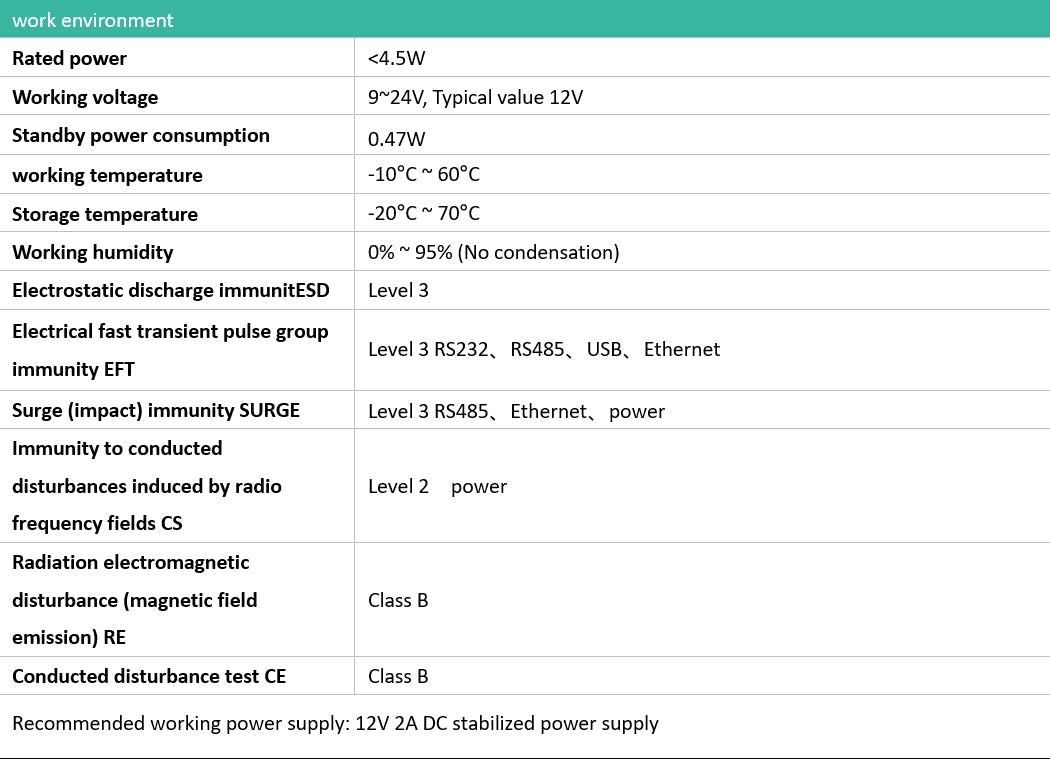The image size is (1050, 759).
Task: Select the 'working temperature' label
Action: click(107, 175)
